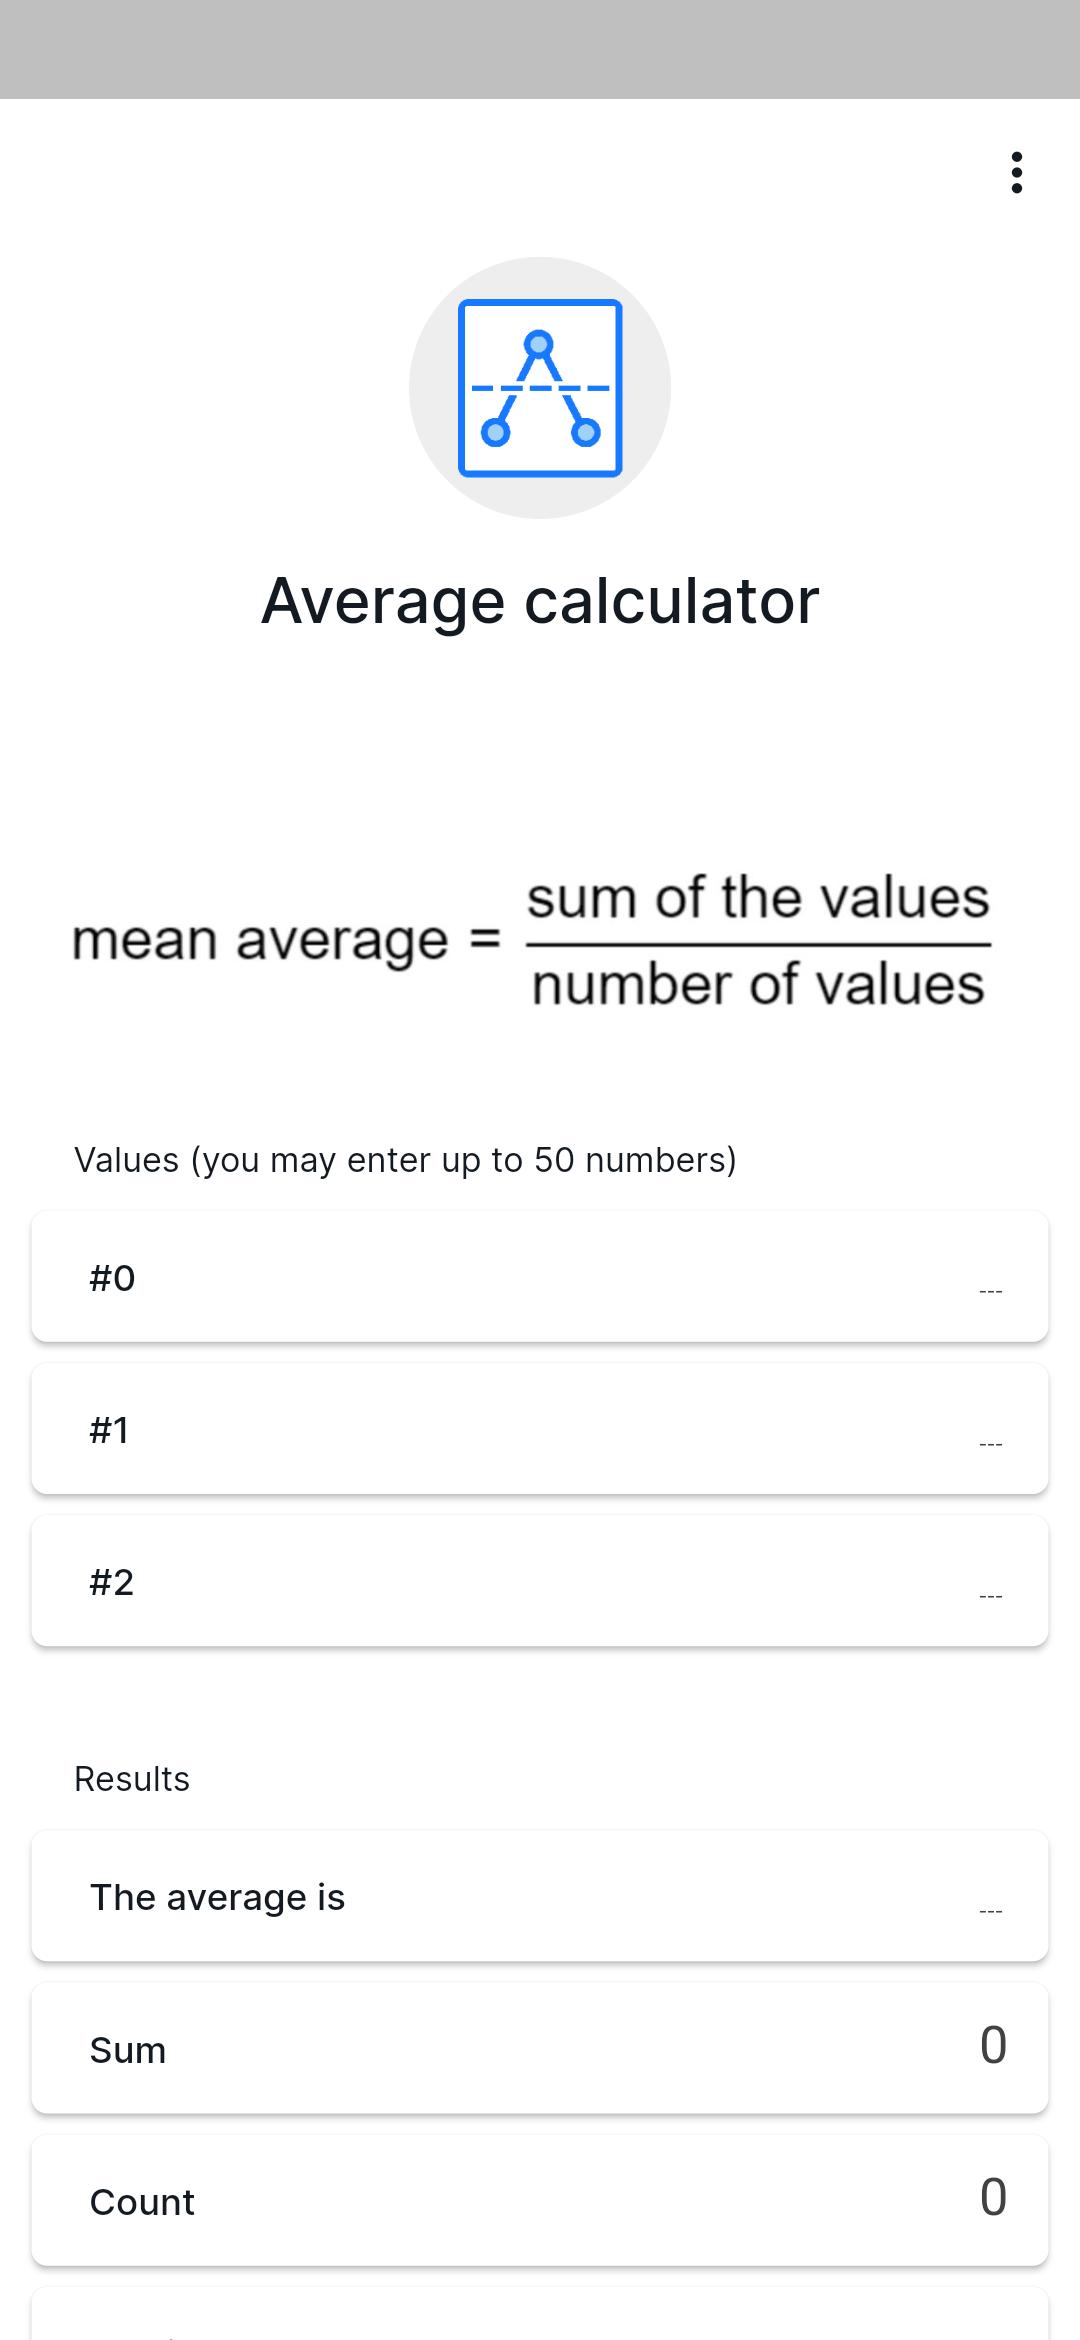Open the three-dot overflow menu
This screenshot has height=2340, width=1080.
coord(1016,173)
